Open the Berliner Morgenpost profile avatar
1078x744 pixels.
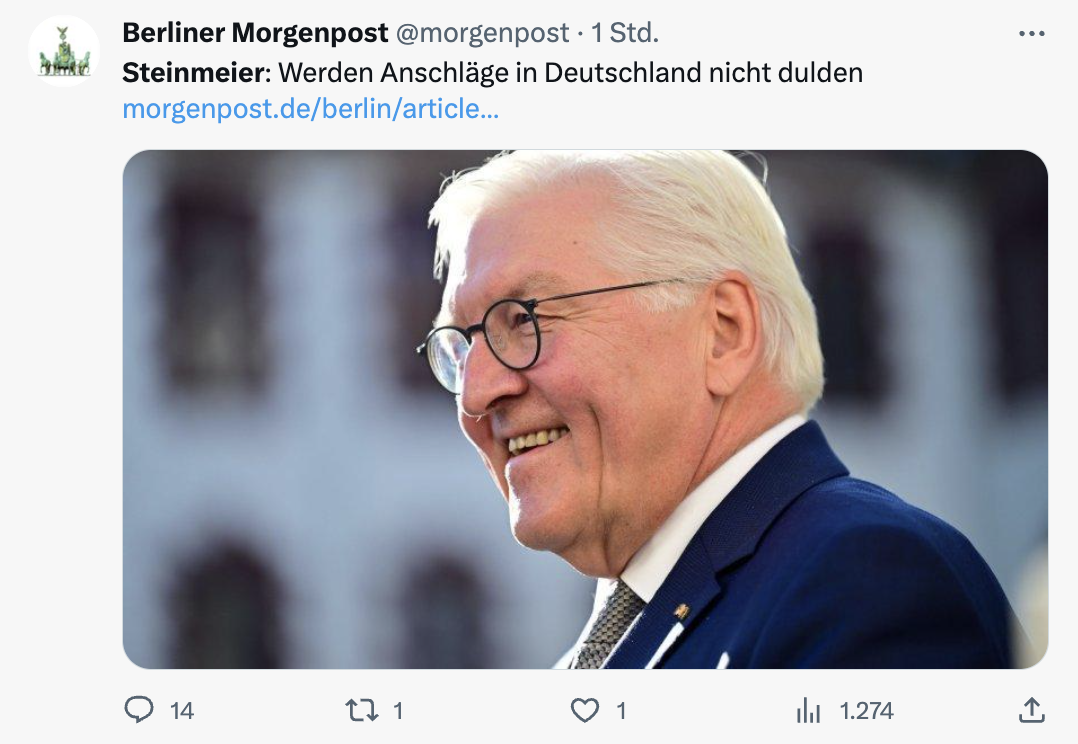point(64,51)
